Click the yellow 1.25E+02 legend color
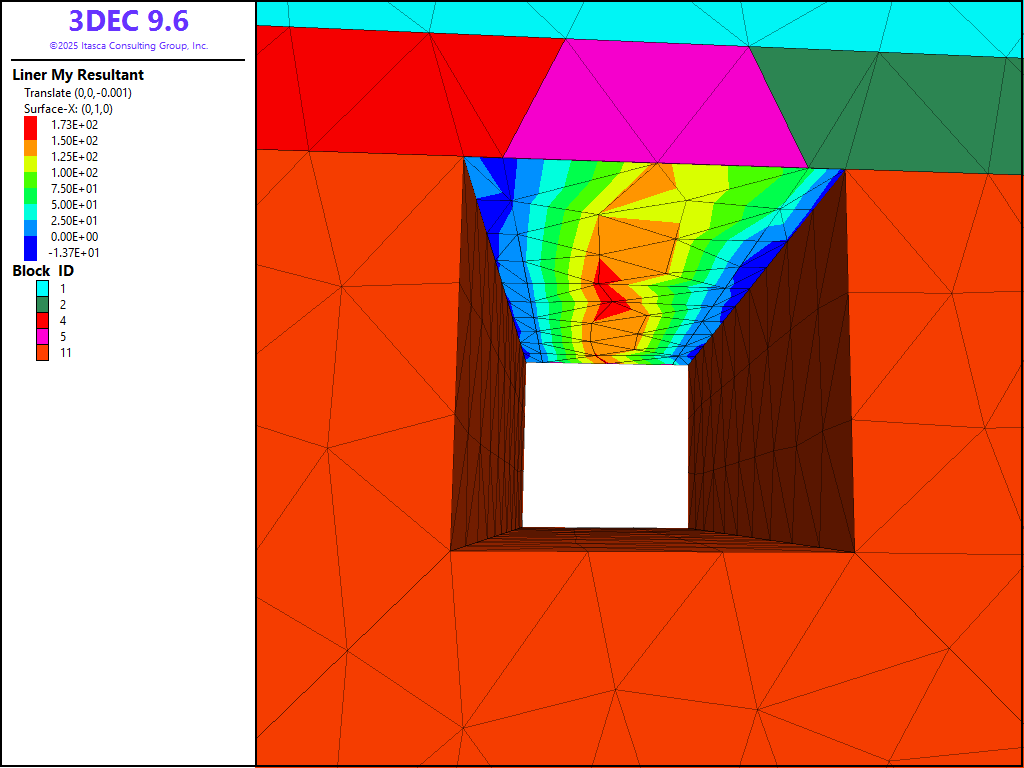 [x=31, y=157]
